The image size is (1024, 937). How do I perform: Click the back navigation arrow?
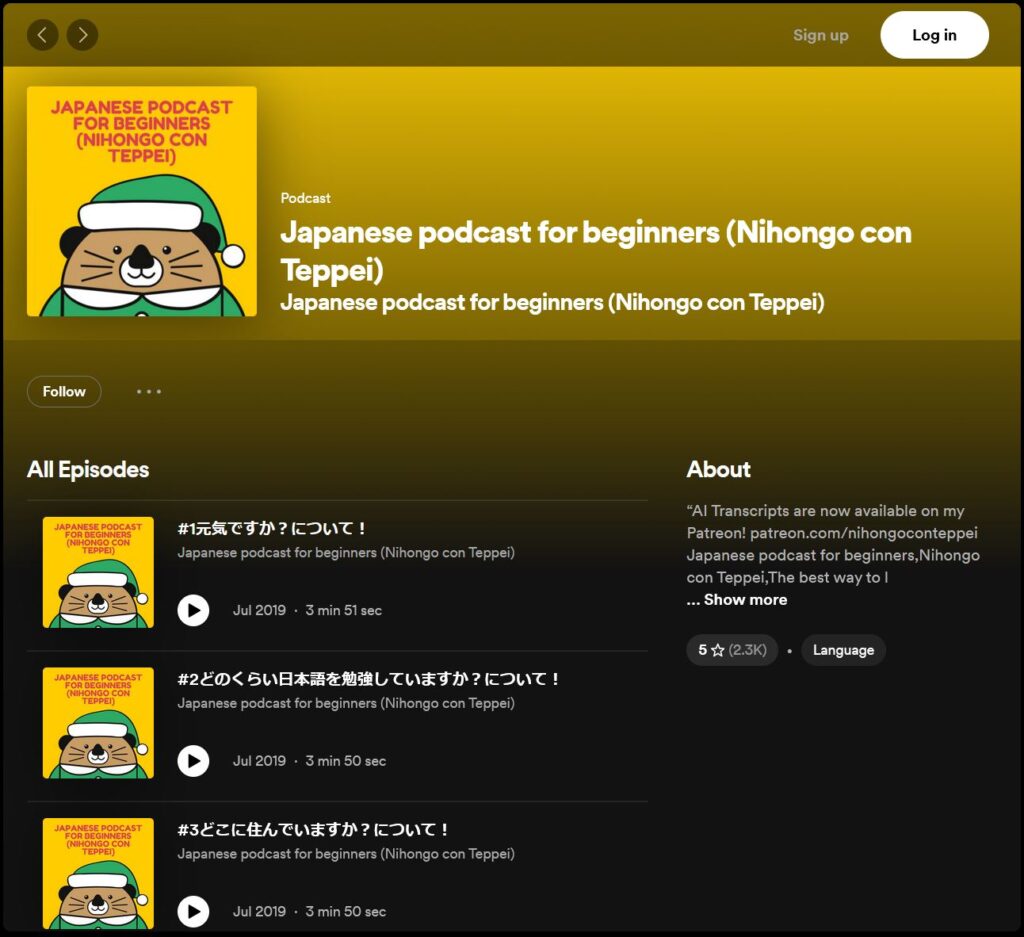click(42, 34)
